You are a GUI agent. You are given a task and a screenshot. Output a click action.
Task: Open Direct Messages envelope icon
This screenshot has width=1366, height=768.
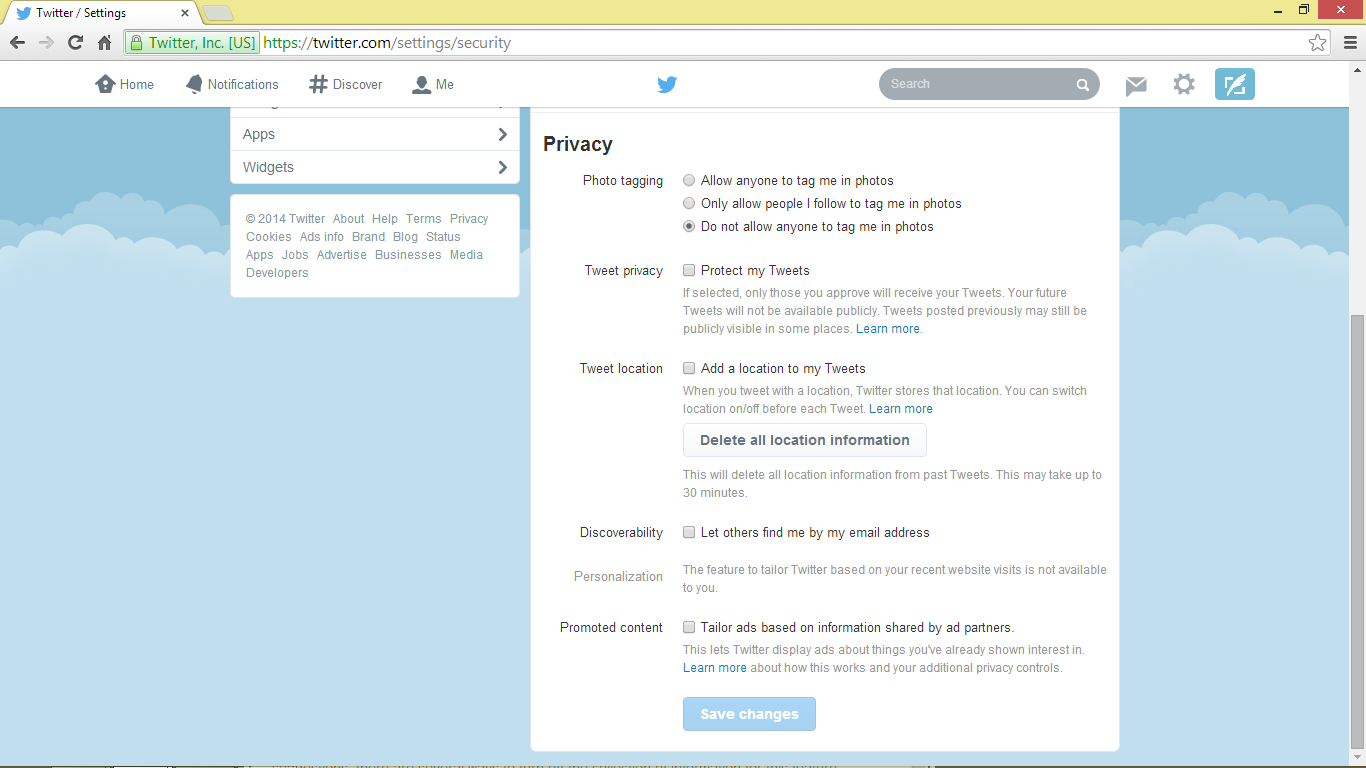[x=1136, y=85]
